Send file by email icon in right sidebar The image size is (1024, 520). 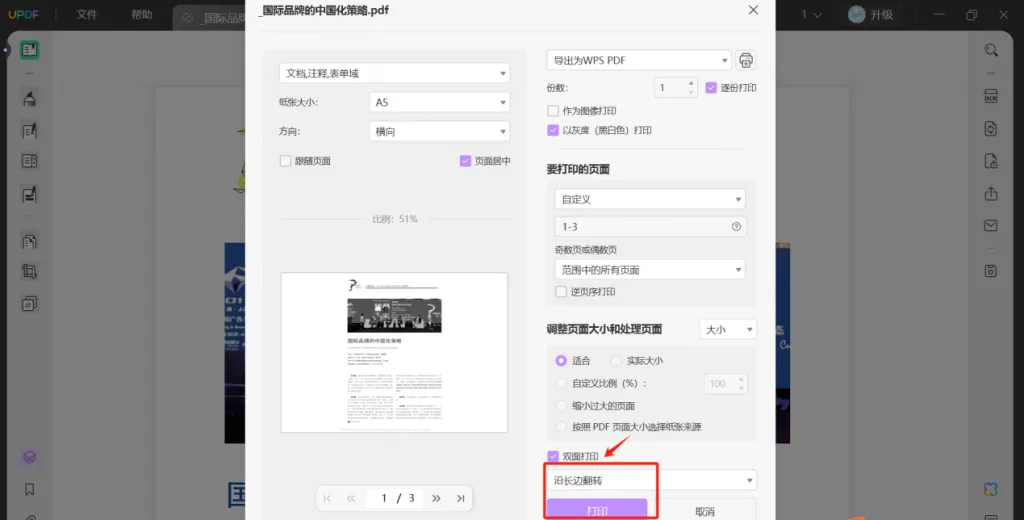pos(991,225)
